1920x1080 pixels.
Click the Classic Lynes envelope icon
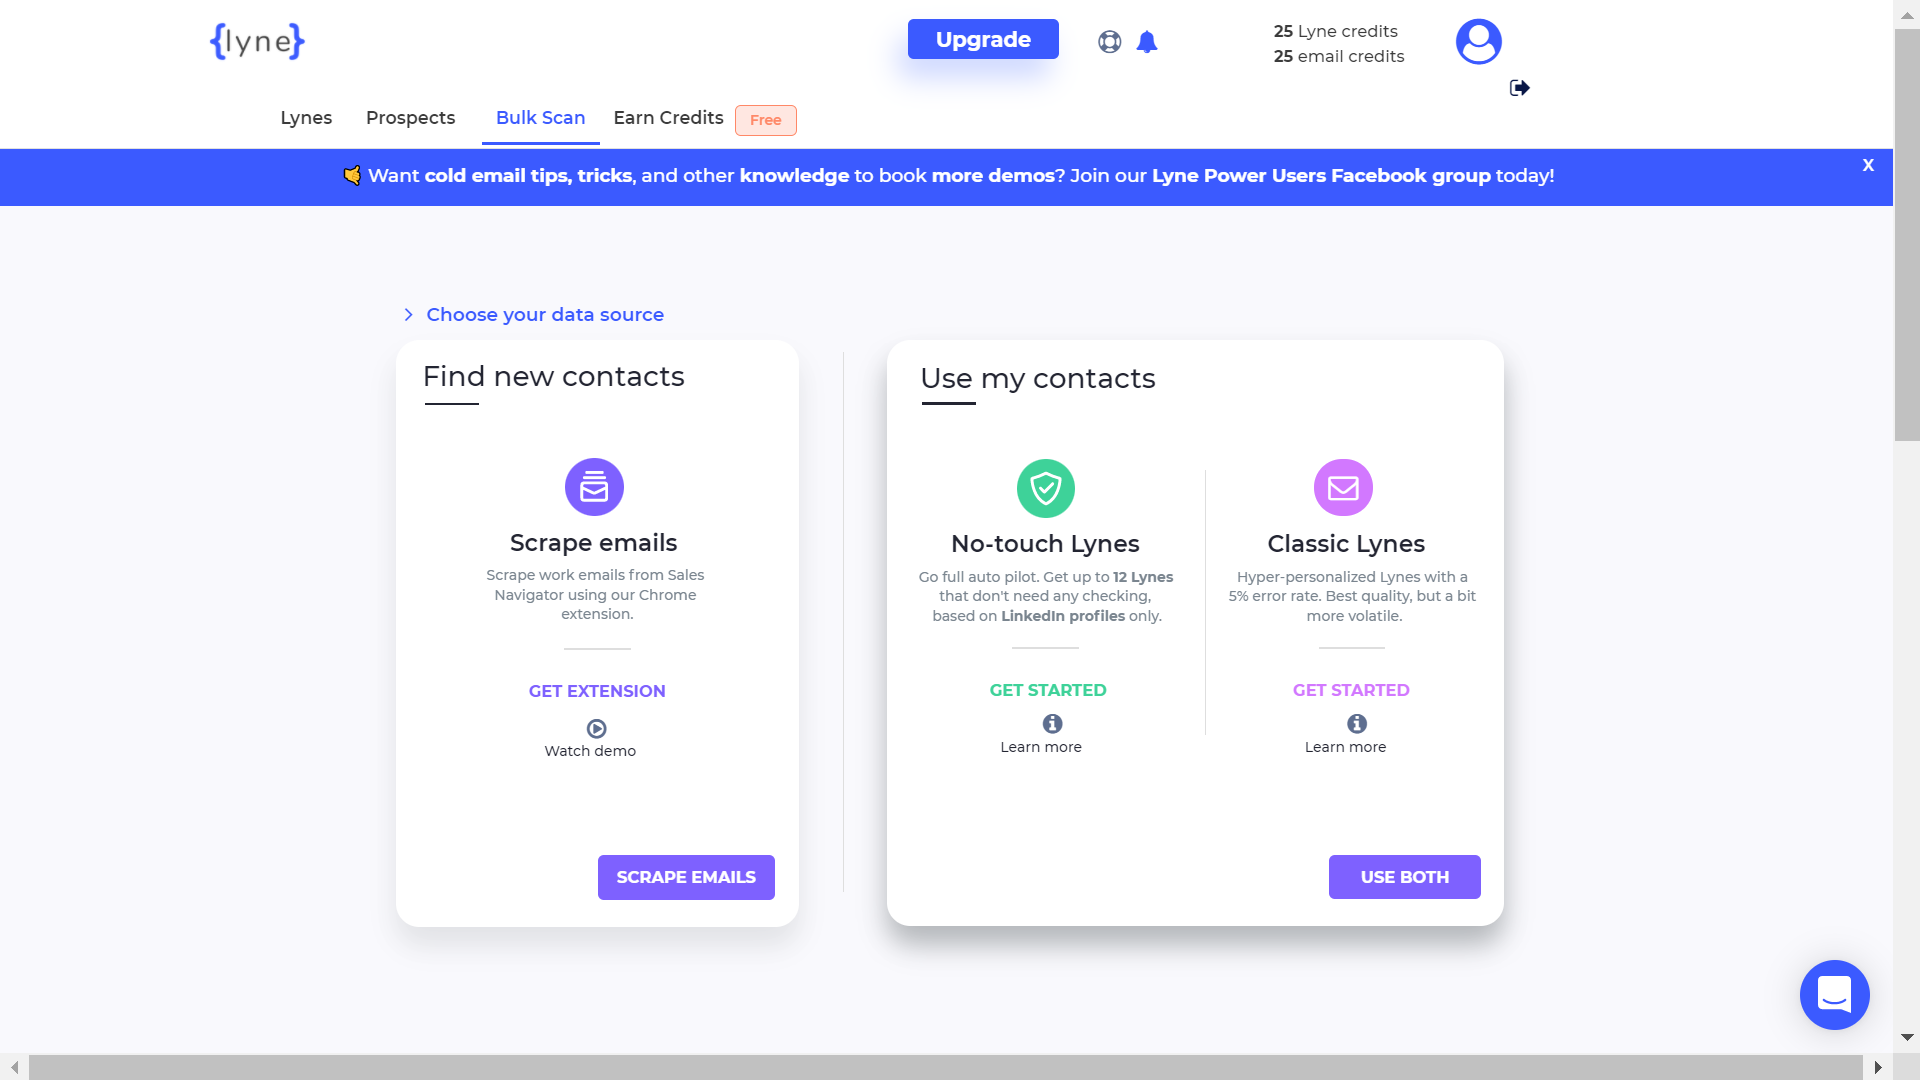(1344, 488)
